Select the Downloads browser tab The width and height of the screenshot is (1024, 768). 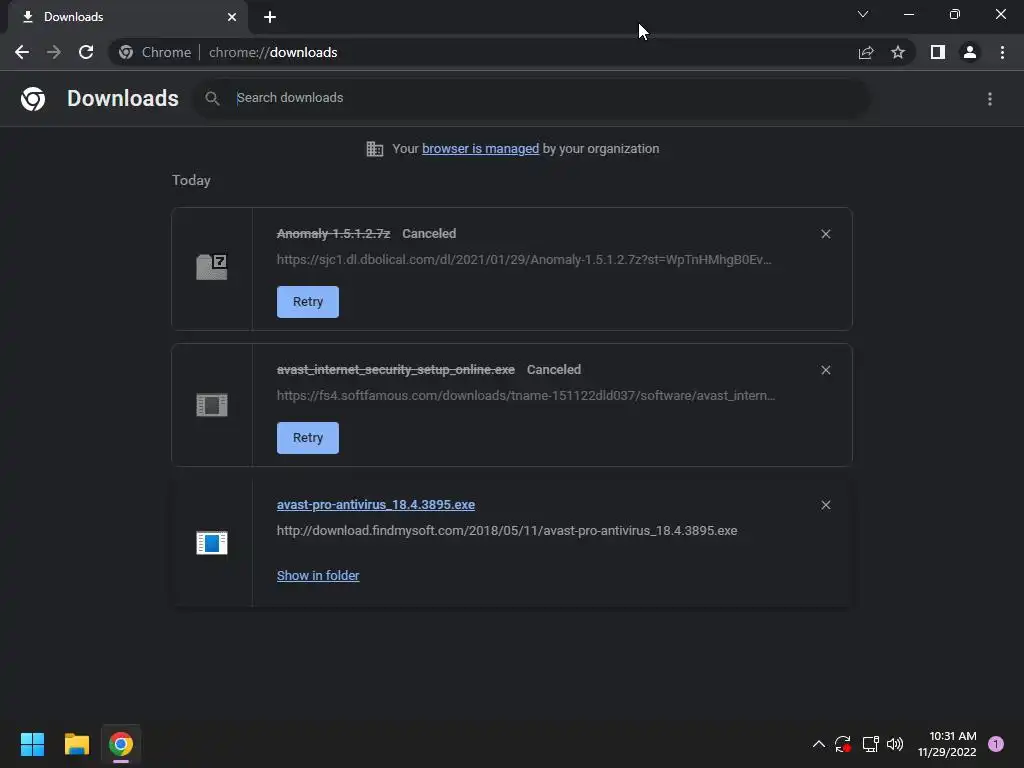pos(128,17)
